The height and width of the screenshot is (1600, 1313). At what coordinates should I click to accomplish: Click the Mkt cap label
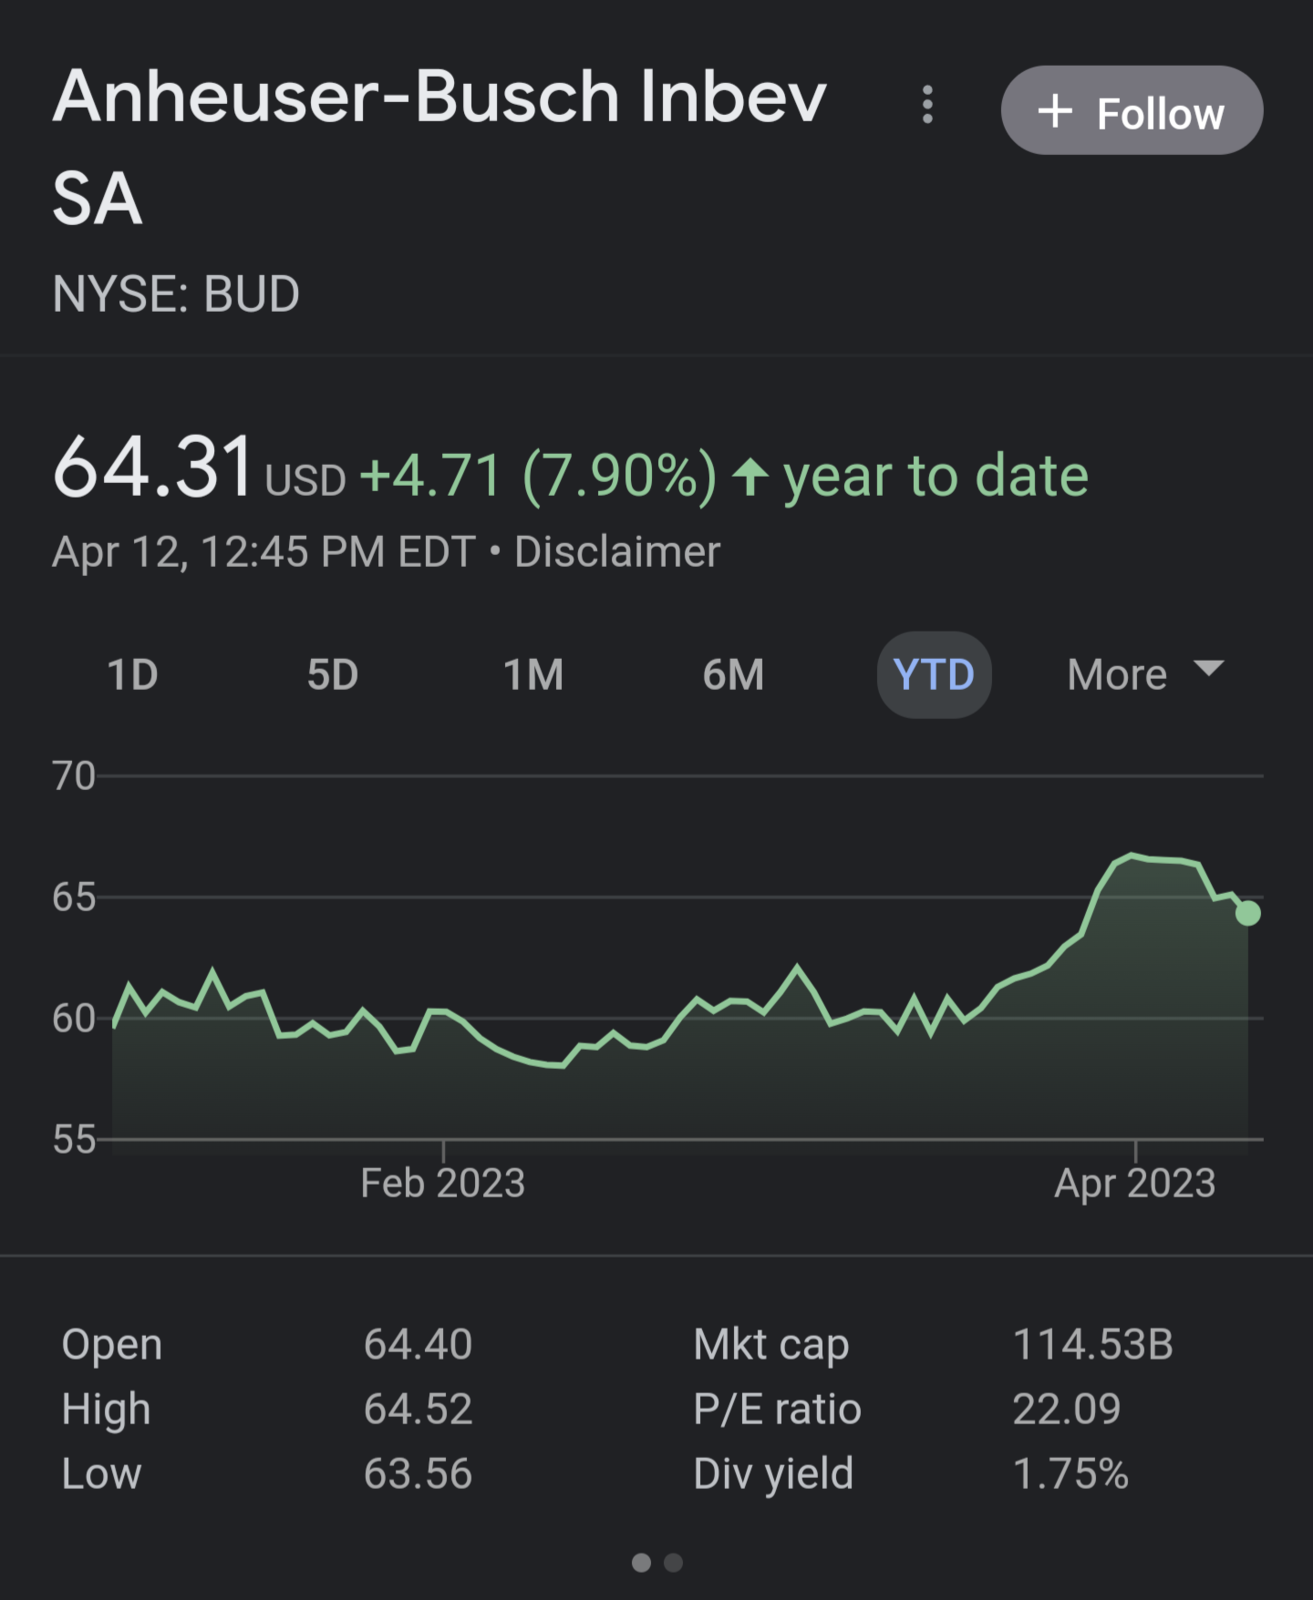coord(771,1345)
